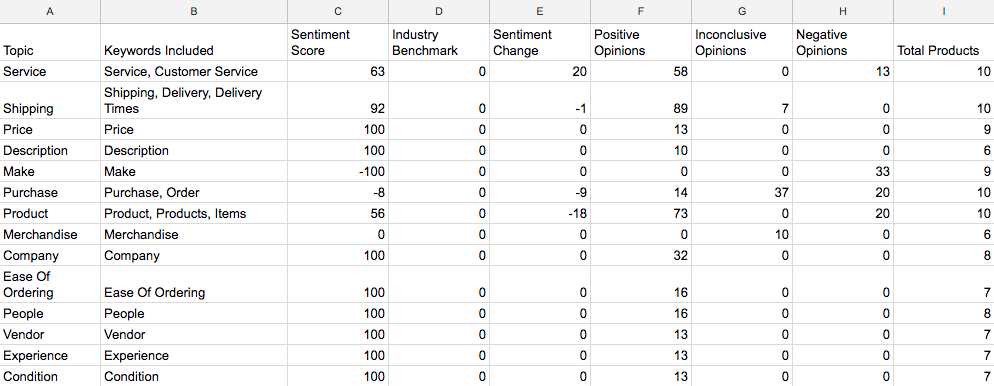Click the Industry Benchmark header cell

[439, 42]
